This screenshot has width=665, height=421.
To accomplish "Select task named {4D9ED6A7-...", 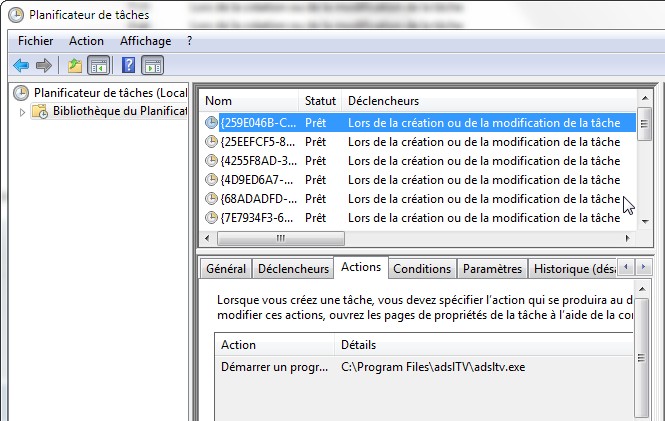I will pos(257,180).
